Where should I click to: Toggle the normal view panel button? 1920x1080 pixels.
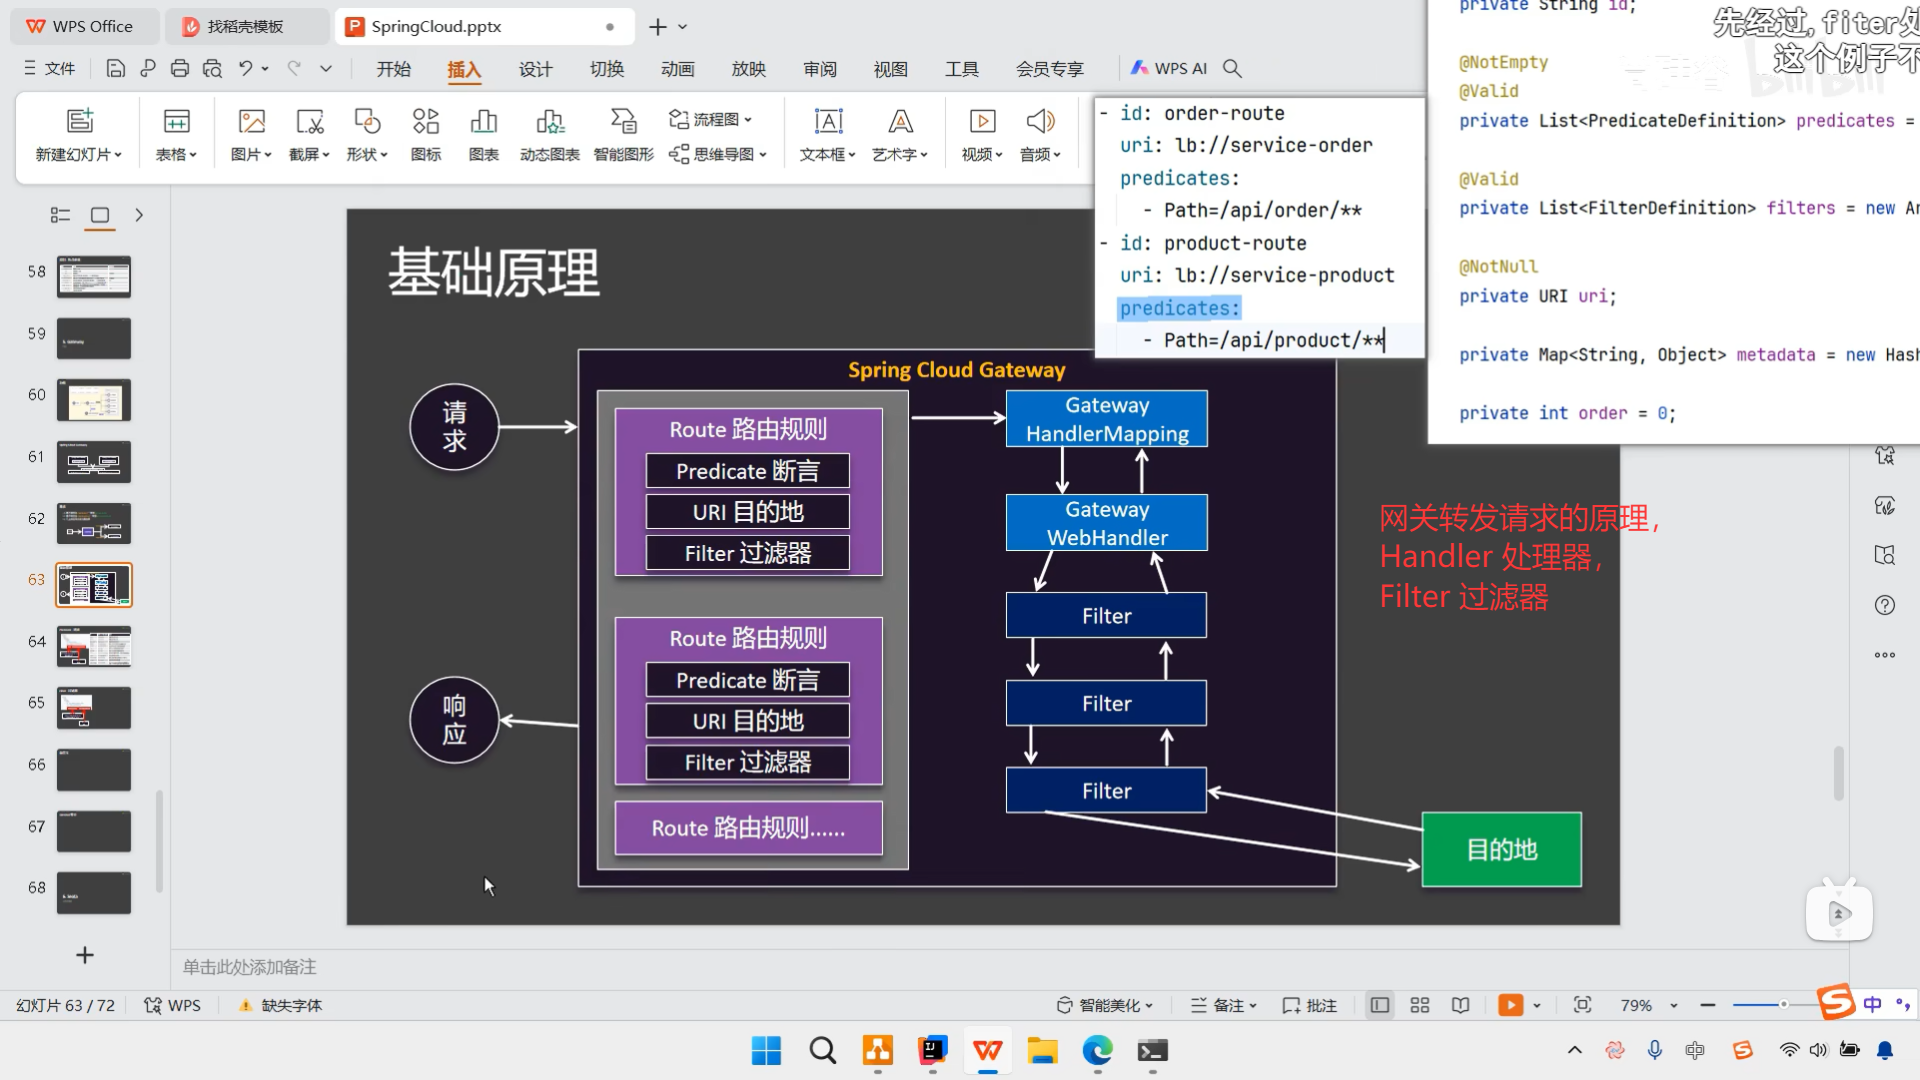pyautogui.click(x=1380, y=1005)
